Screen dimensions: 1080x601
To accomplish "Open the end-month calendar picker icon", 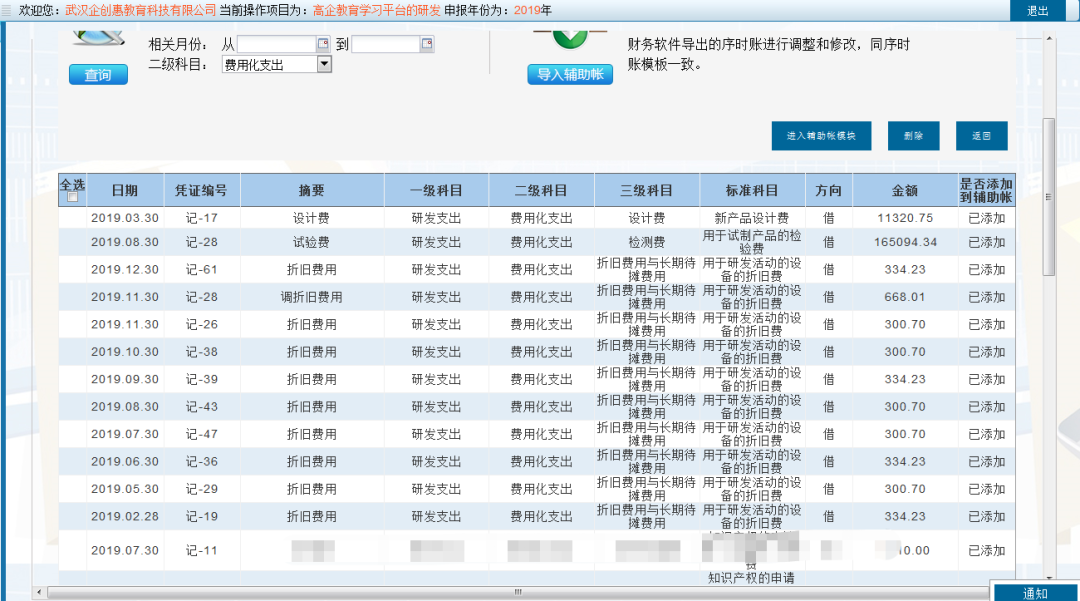I will [x=427, y=44].
